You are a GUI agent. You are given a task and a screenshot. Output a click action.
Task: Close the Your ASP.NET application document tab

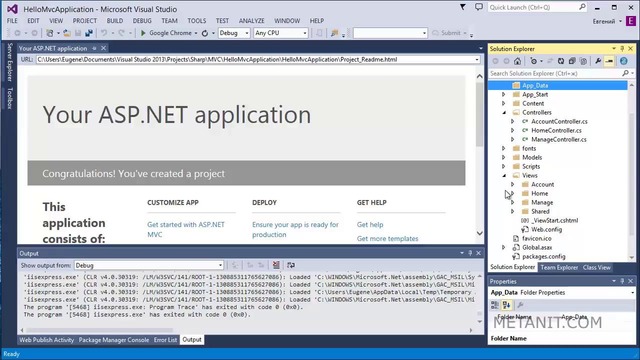tap(104, 48)
